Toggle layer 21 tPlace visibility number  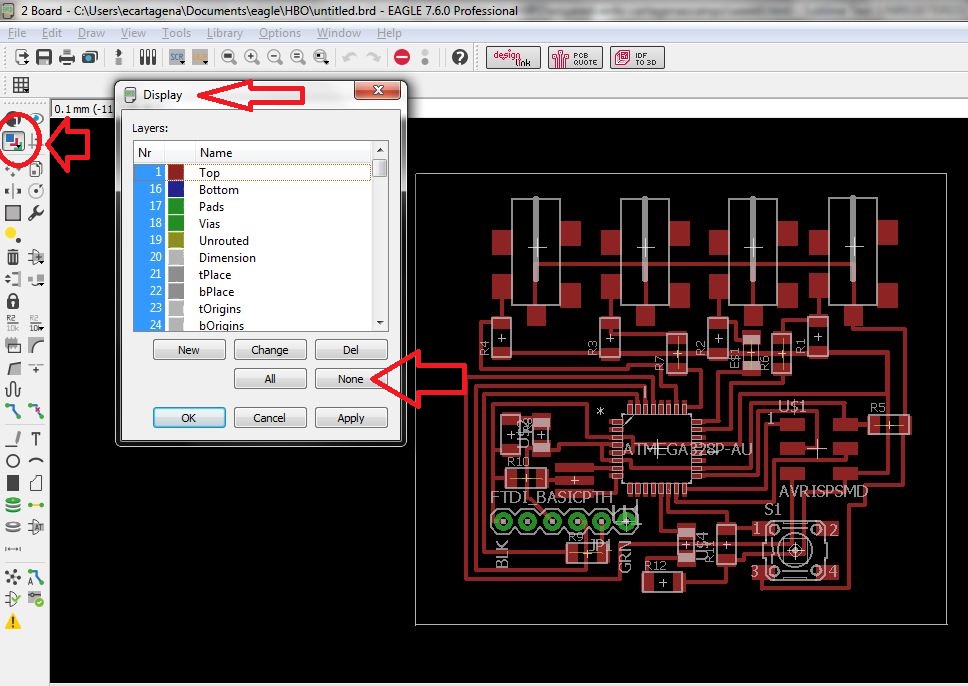149,274
